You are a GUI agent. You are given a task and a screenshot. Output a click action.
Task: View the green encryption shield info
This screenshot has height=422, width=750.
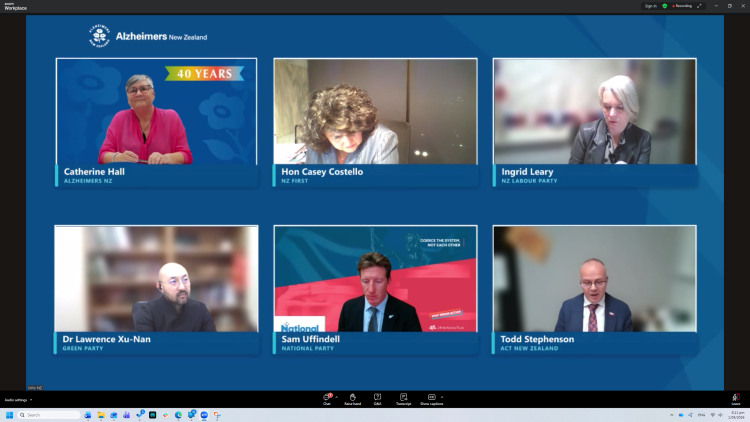tap(664, 6)
